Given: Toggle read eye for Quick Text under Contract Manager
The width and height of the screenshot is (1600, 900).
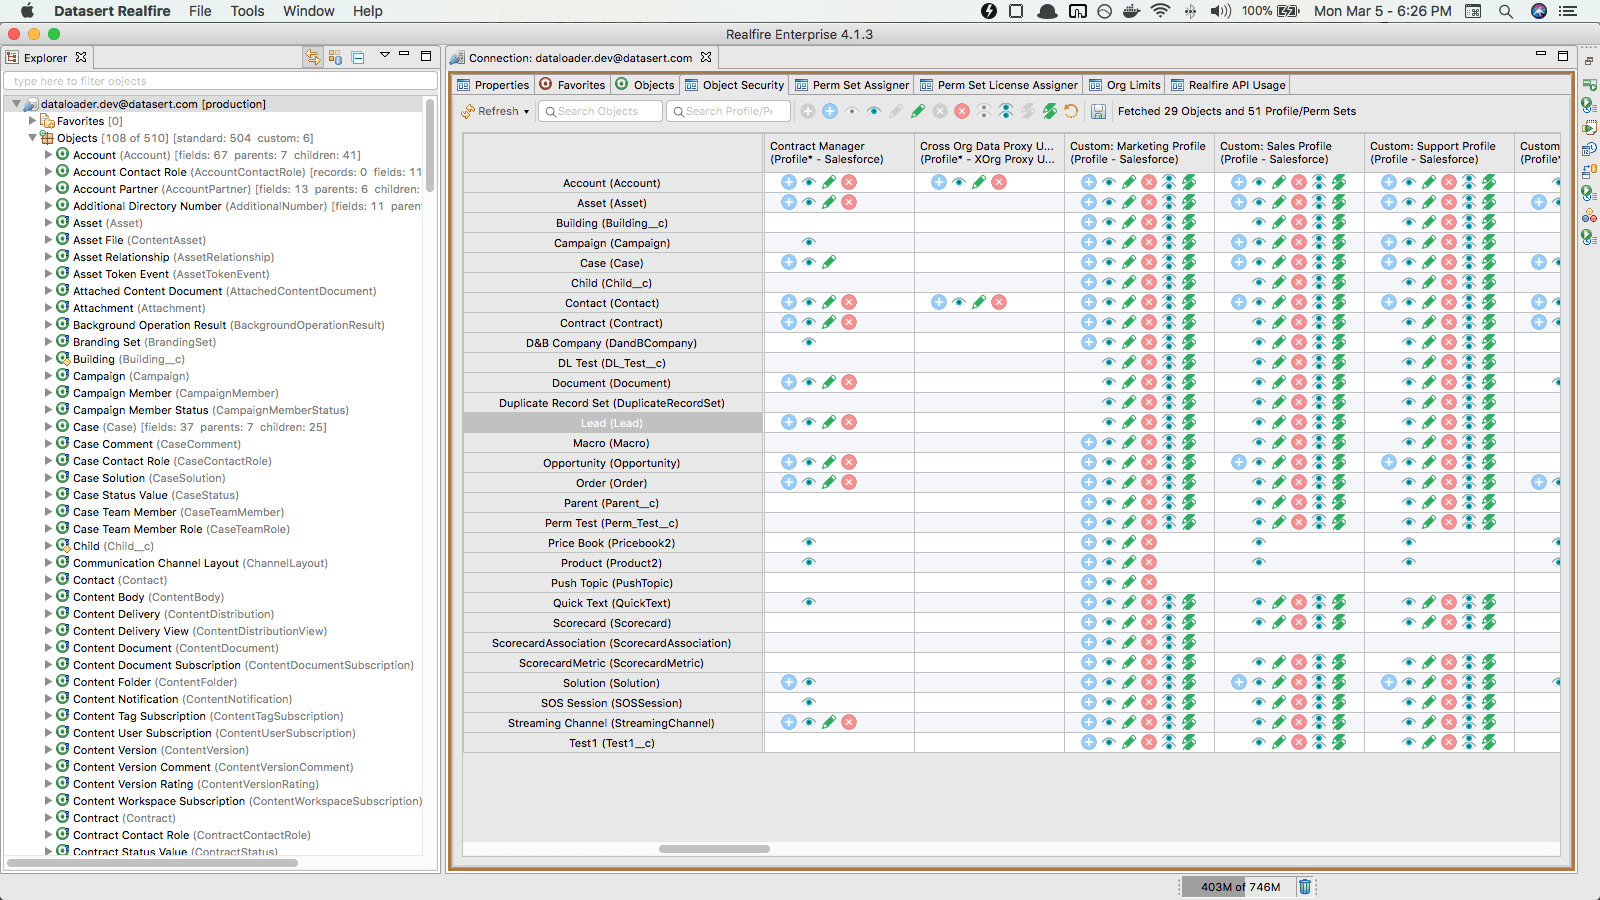Looking at the screenshot, I should 809,602.
